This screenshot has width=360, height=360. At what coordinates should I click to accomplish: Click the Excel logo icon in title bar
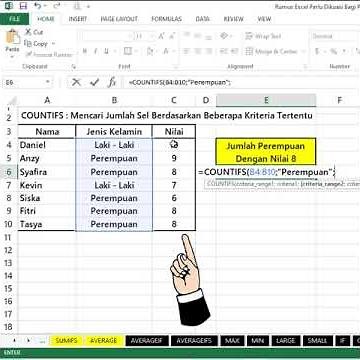click(9, 6)
